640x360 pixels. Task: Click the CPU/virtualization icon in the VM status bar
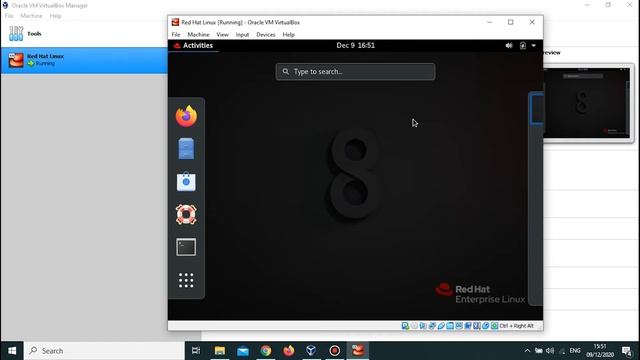click(x=477, y=326)
